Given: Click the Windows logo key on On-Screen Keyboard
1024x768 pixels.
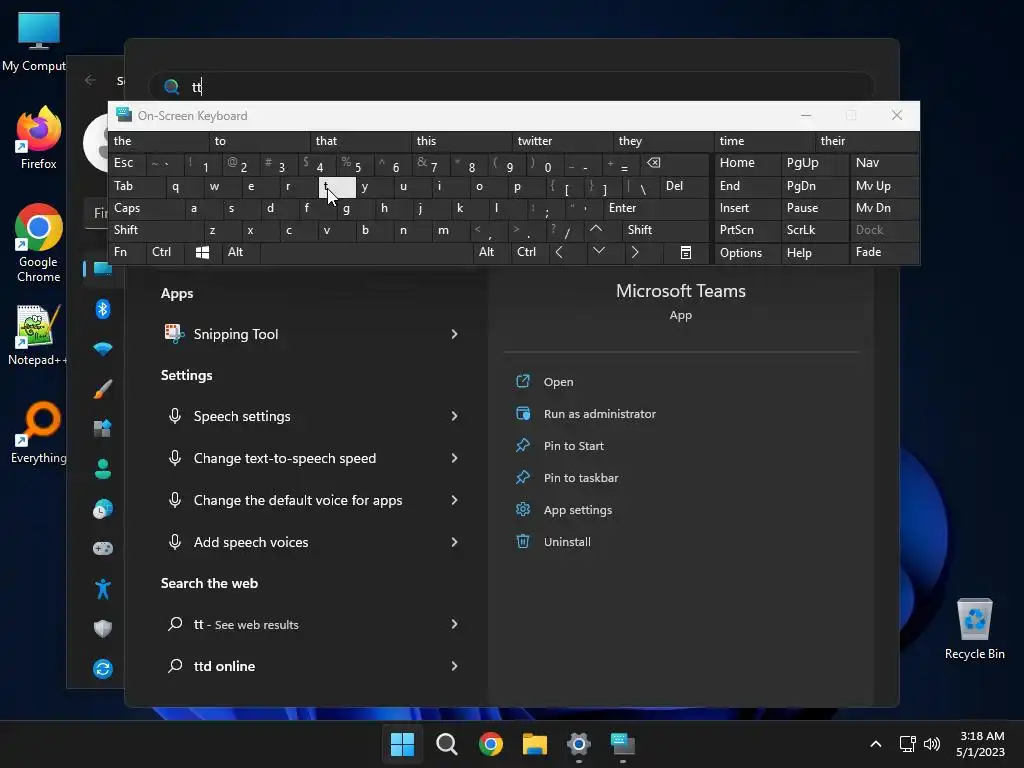Looking at the screenshot, I should pyautogui.click(x=202, y=253).
